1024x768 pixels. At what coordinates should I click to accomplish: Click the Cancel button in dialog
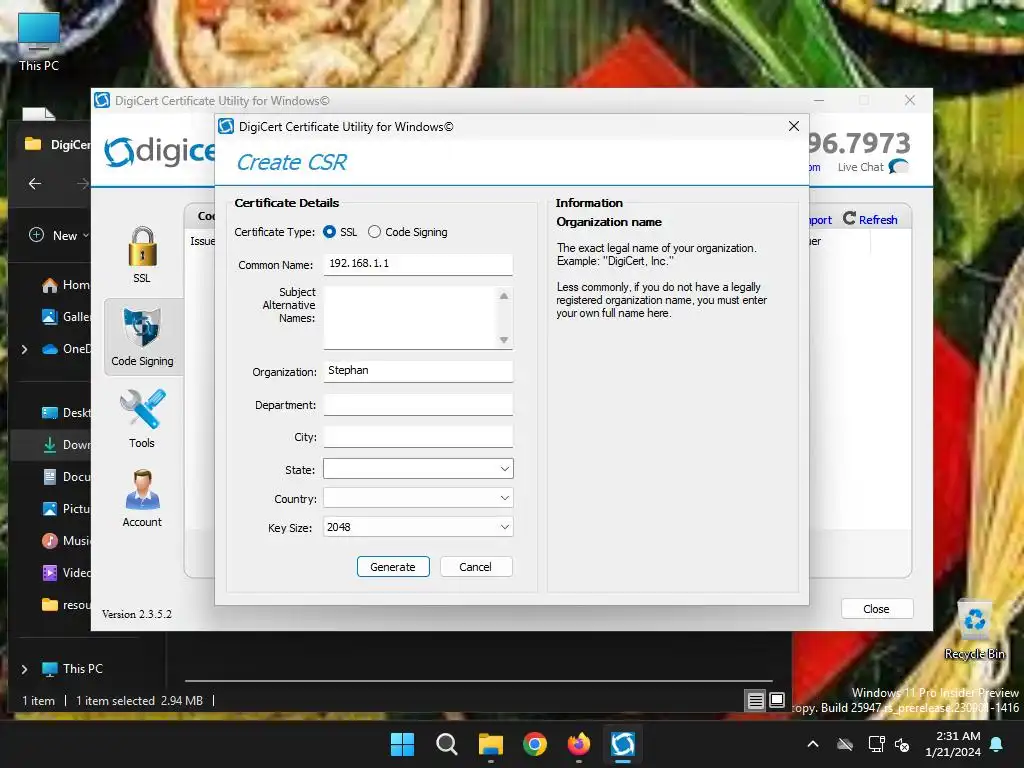(x=476, y=567)
